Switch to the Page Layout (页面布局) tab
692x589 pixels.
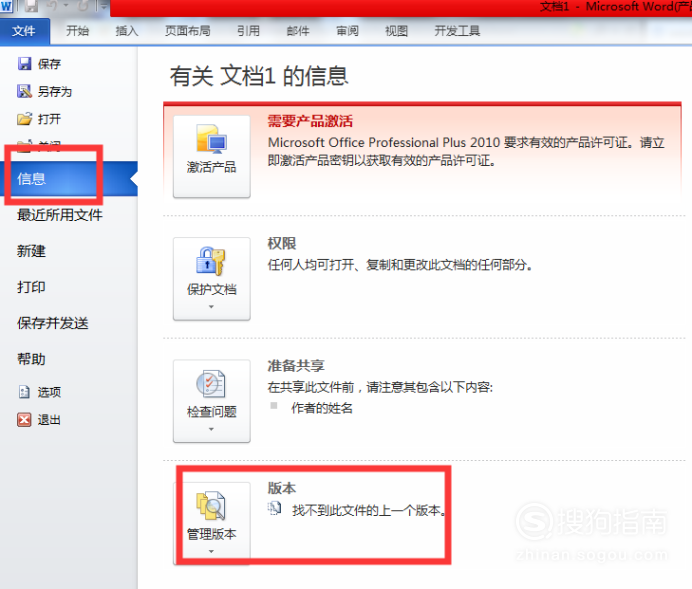188,31
